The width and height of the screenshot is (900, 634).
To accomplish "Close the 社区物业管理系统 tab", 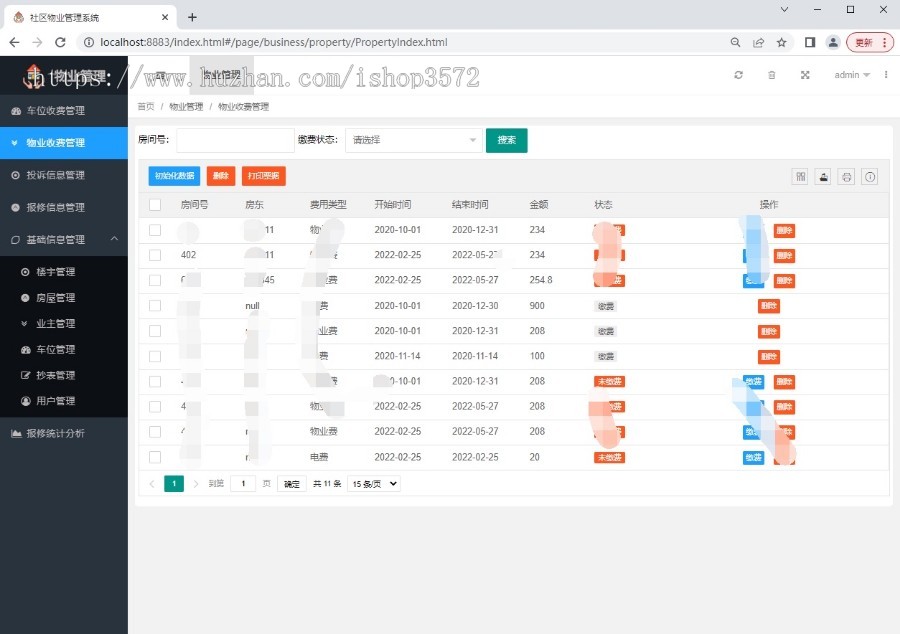I will 165,17.
